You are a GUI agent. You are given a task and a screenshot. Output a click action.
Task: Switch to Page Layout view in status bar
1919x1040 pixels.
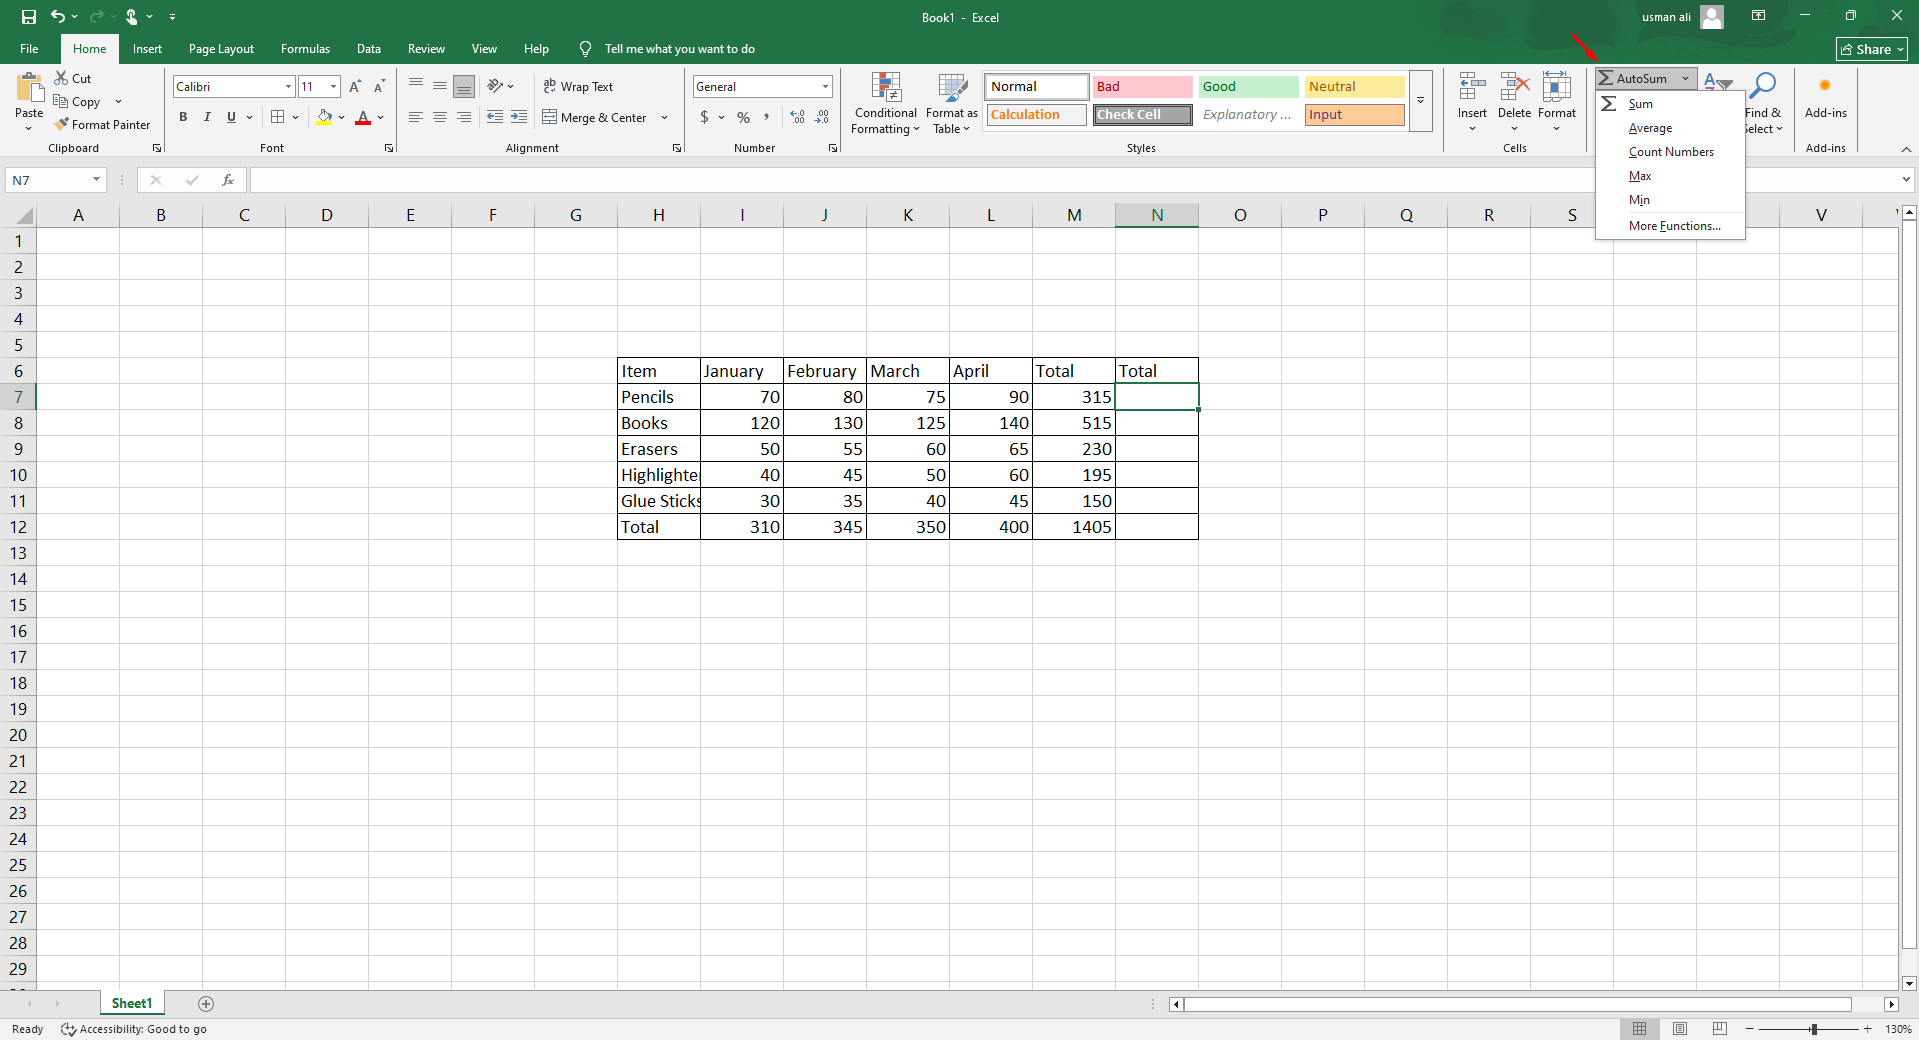click(1680, 1029)
